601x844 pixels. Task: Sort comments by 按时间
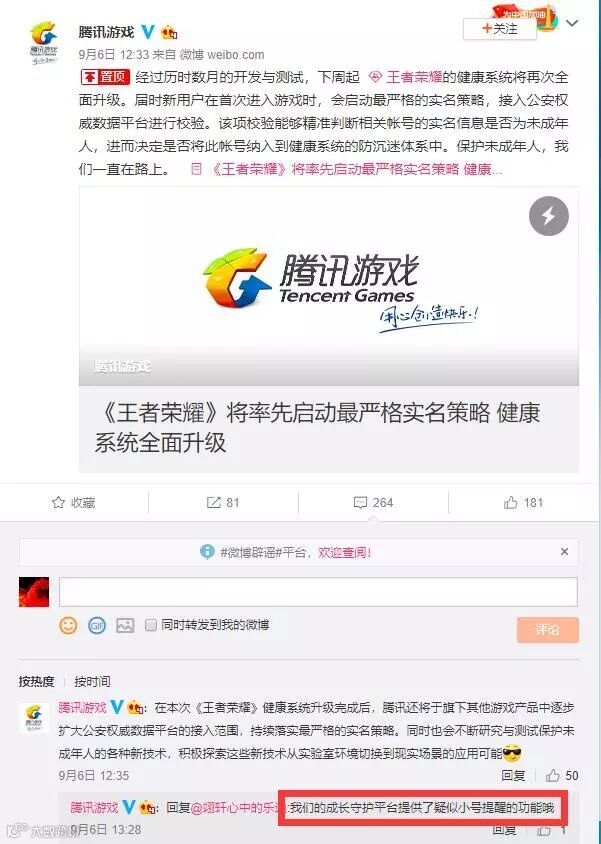(92, 681)
